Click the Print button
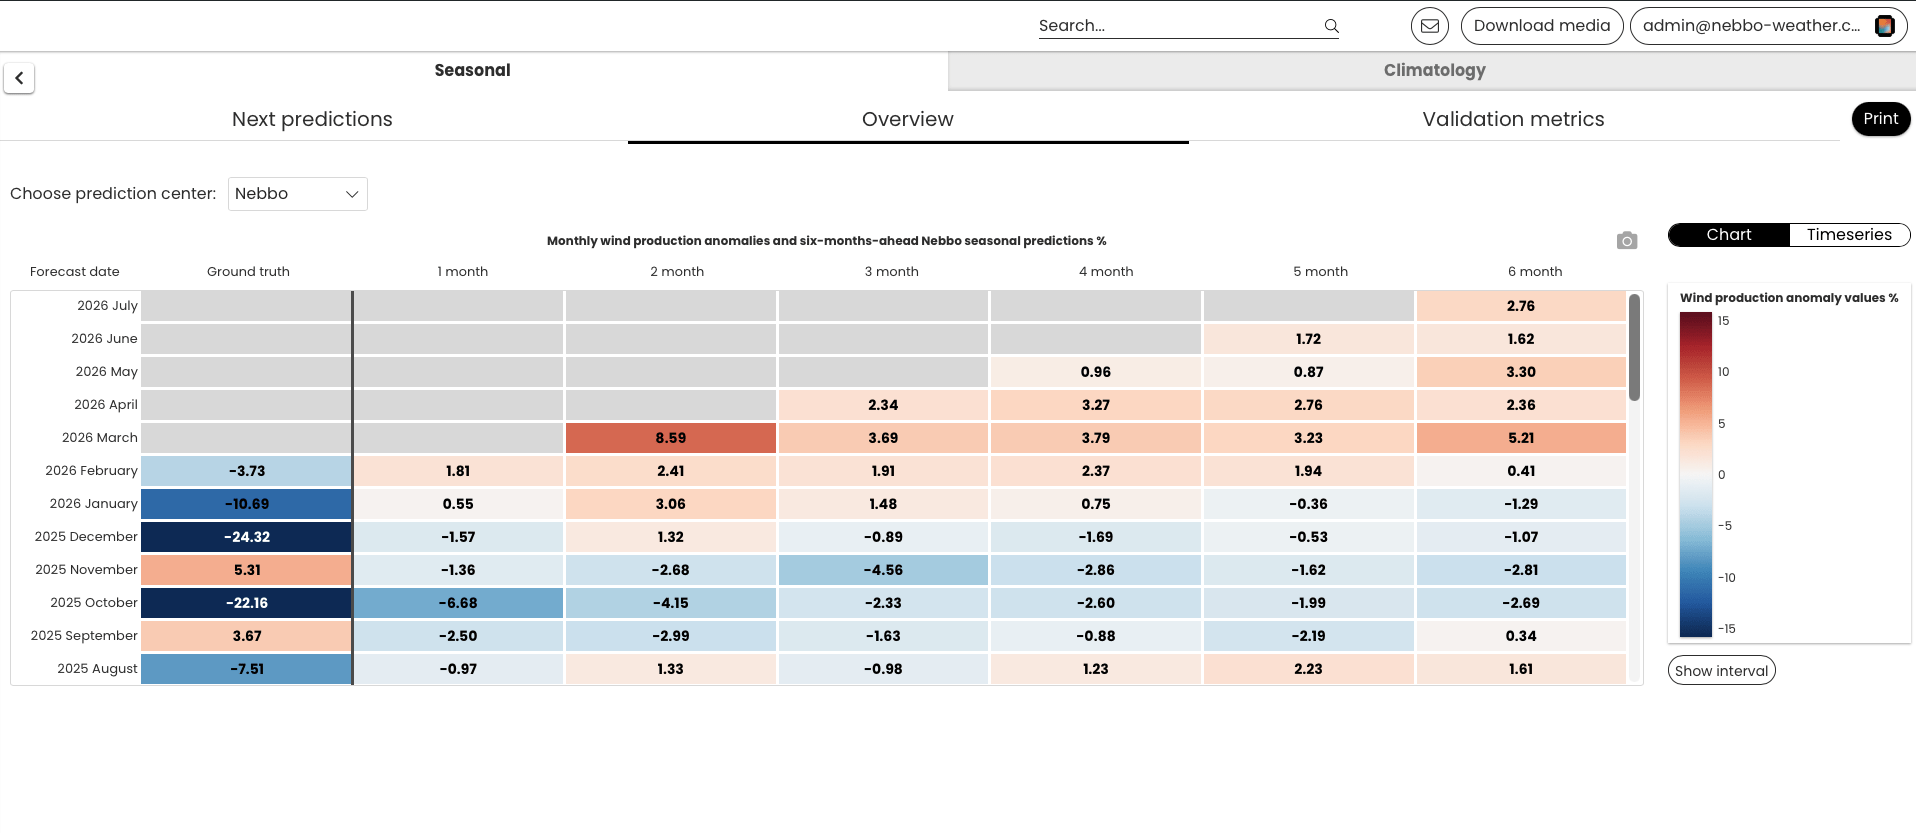 coord(1880,119)
